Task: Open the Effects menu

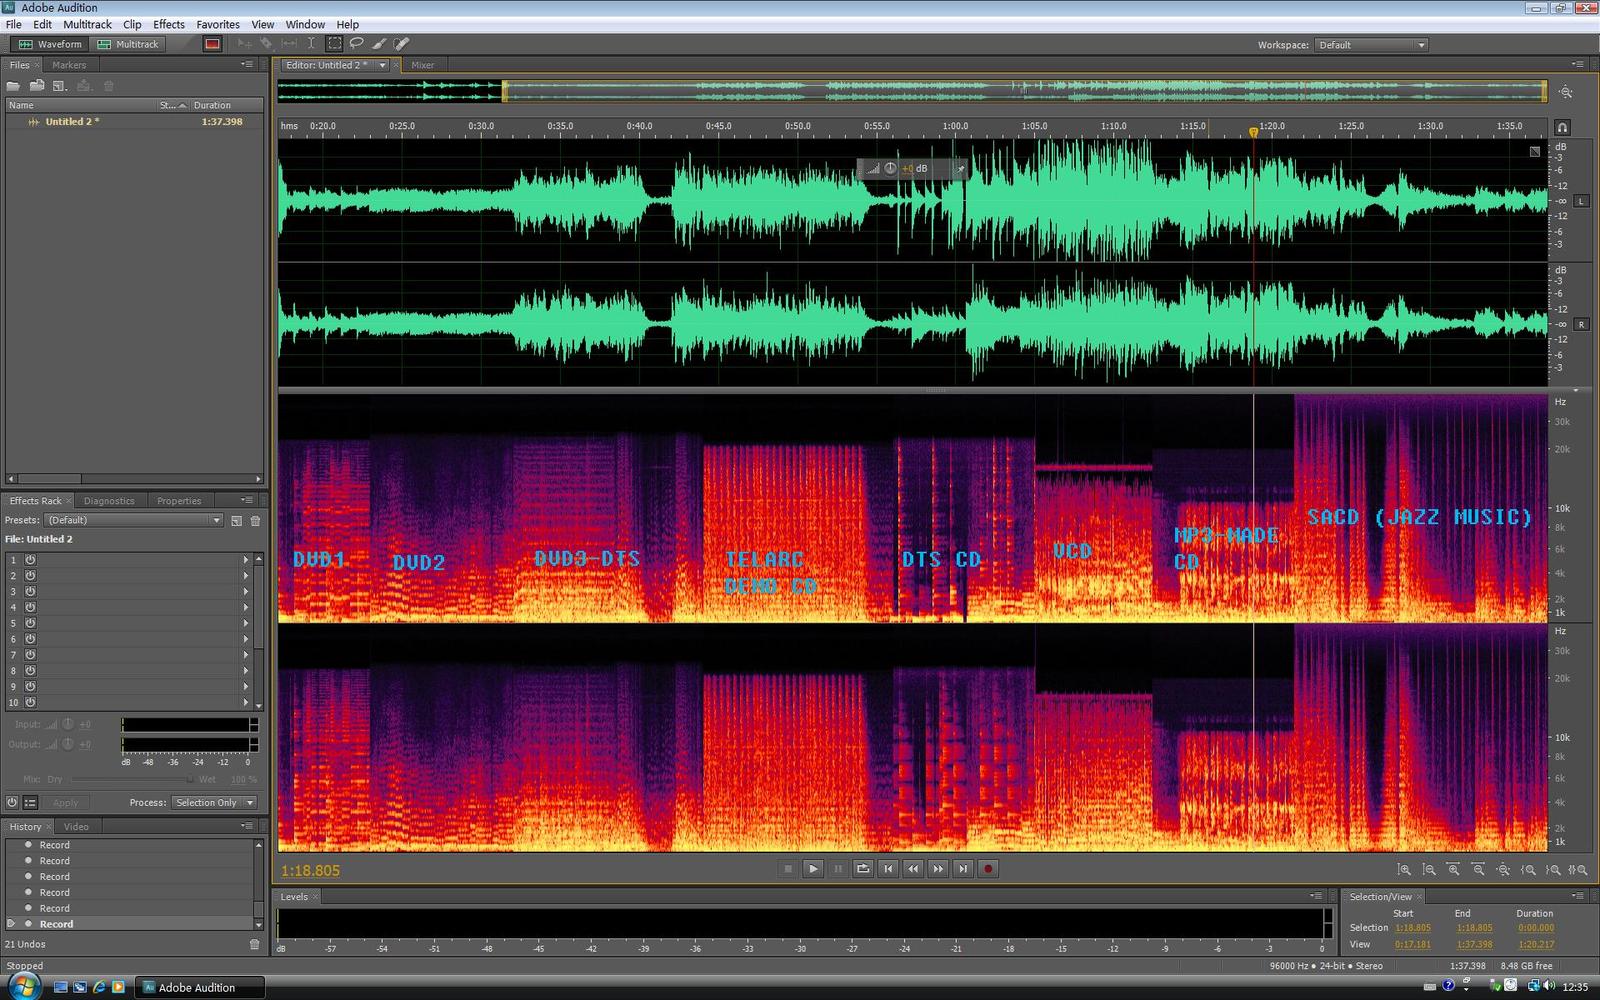Action: 169,24
